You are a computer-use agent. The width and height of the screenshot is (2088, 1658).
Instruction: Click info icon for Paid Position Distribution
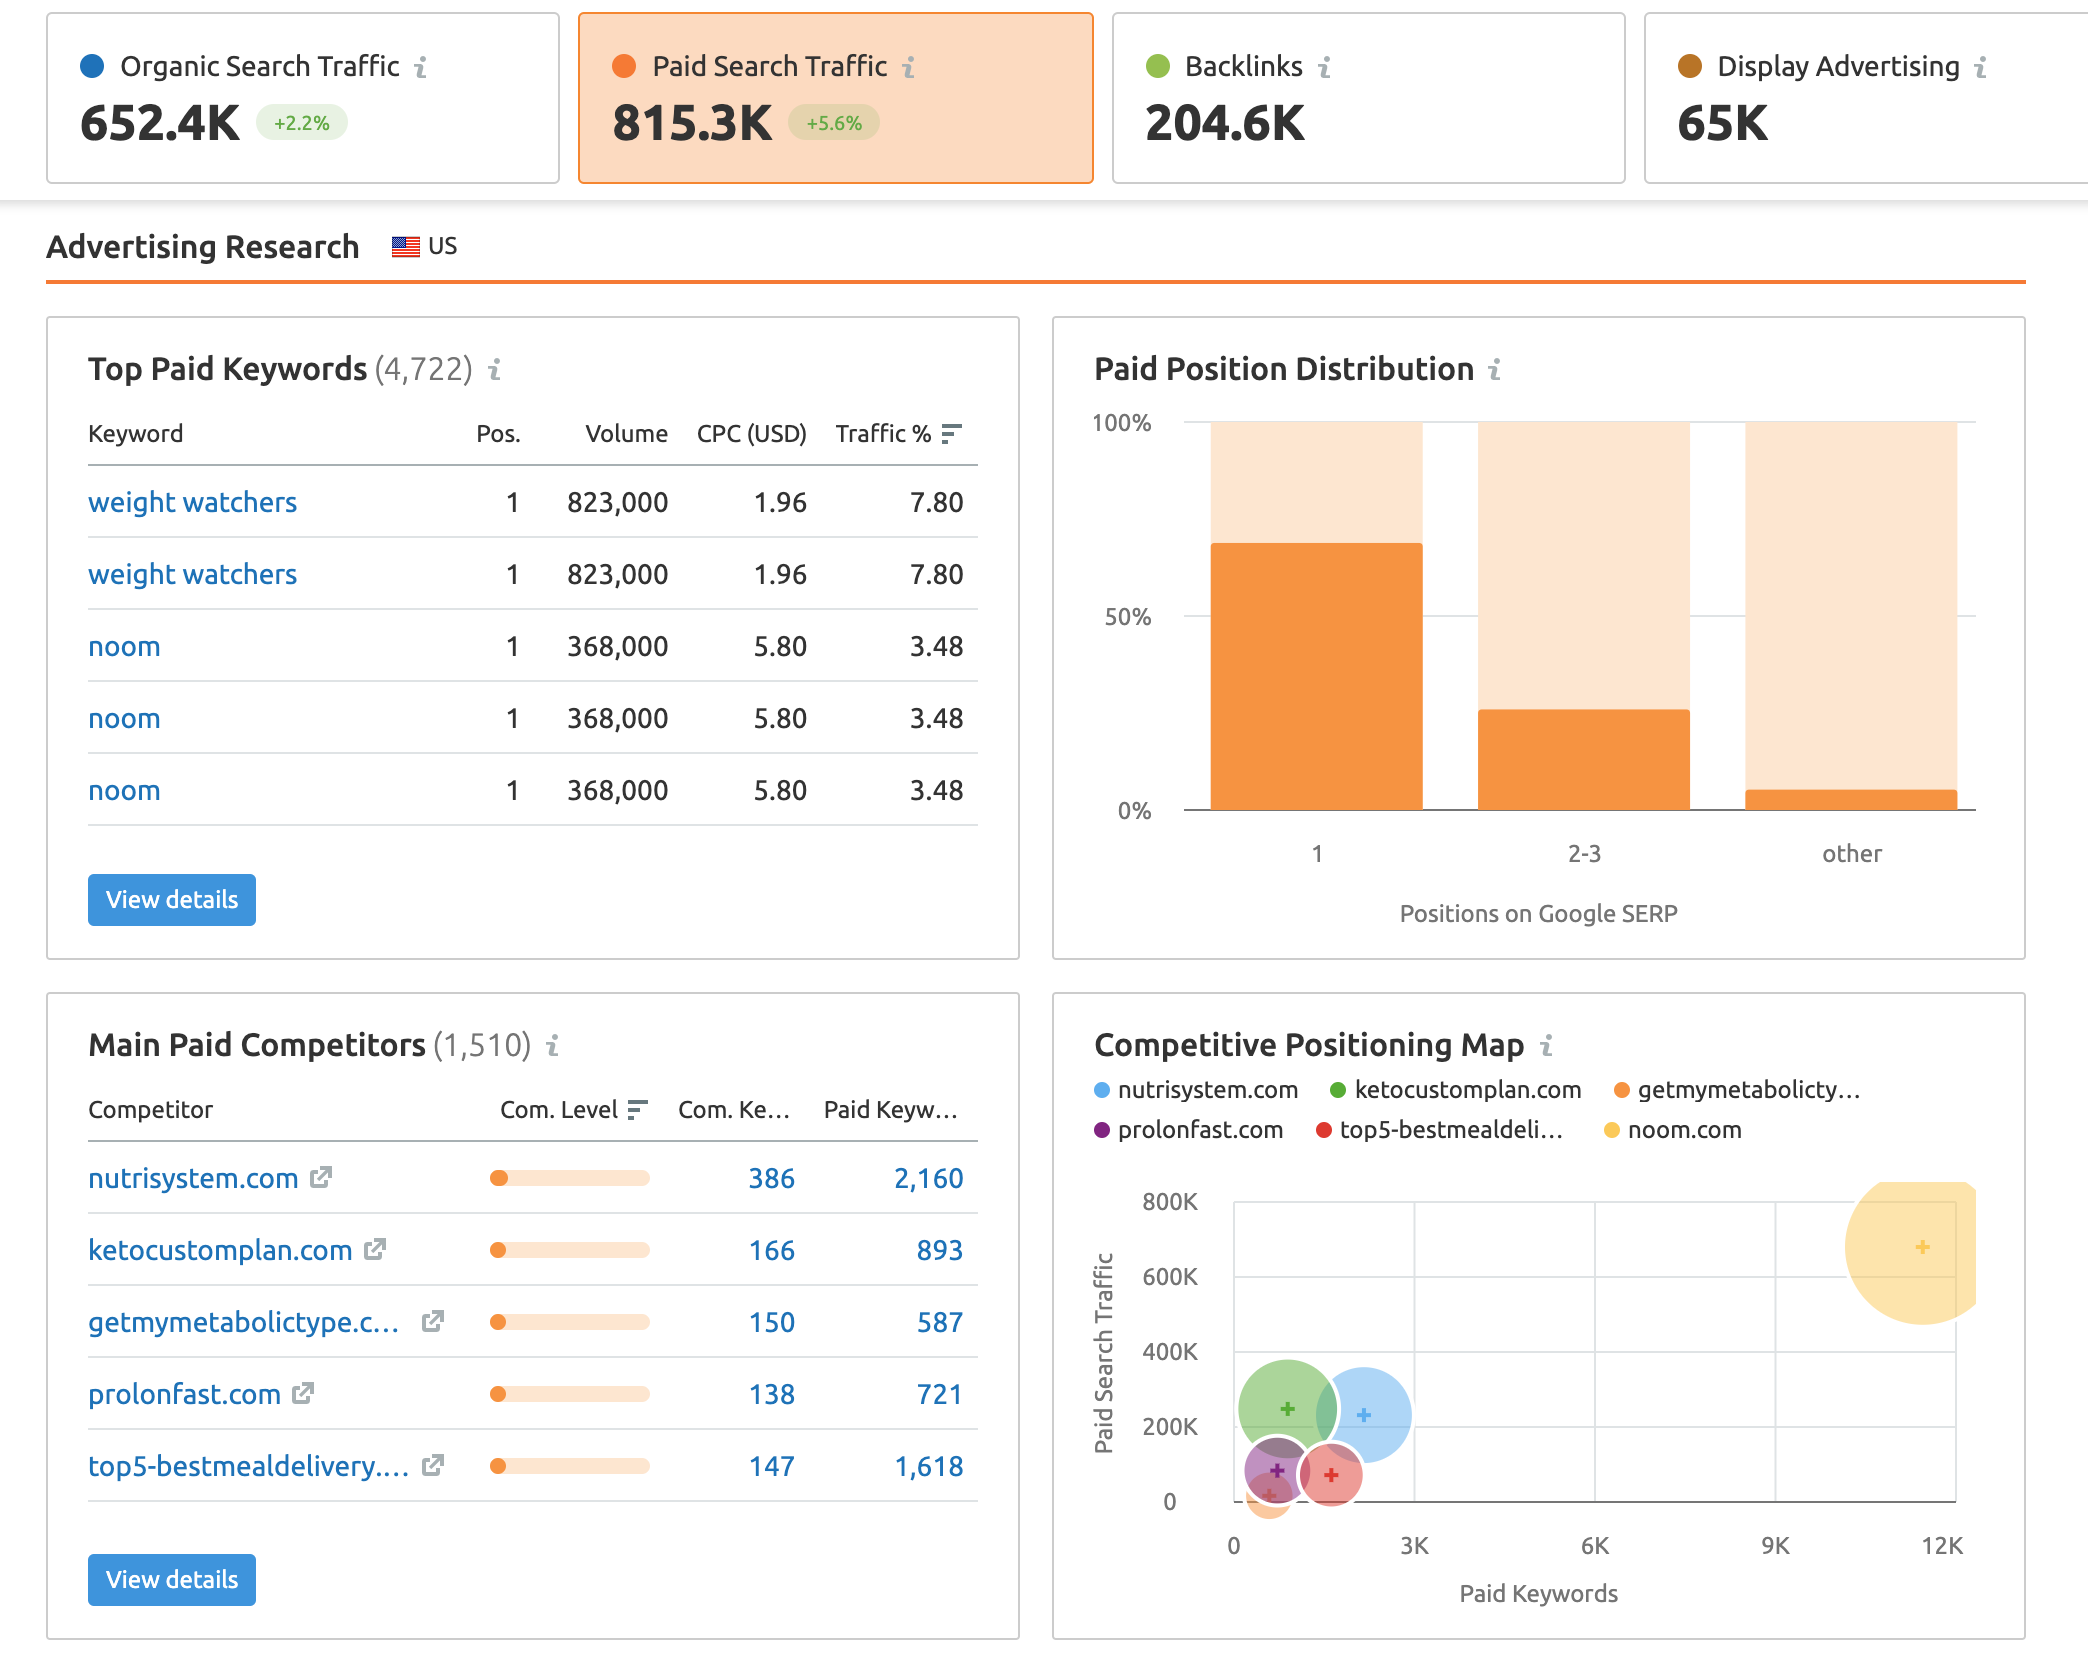coord(1494,370)
